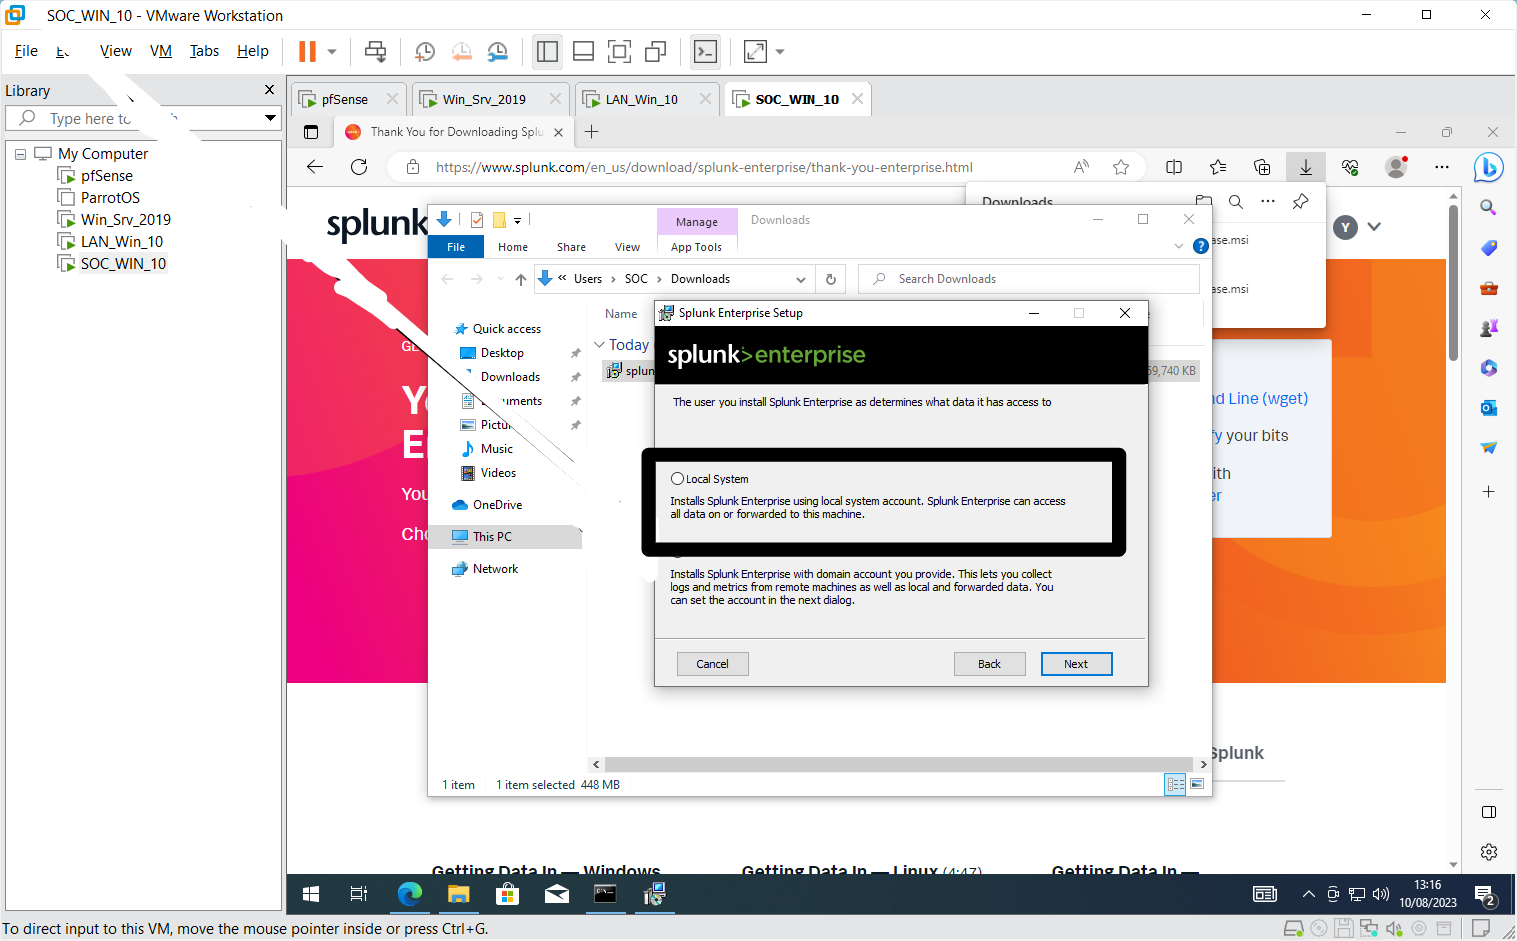Viewport: 1517px width, 941px height.
Task: Open Edge browser essentials heart icon
Action: 1350,167
